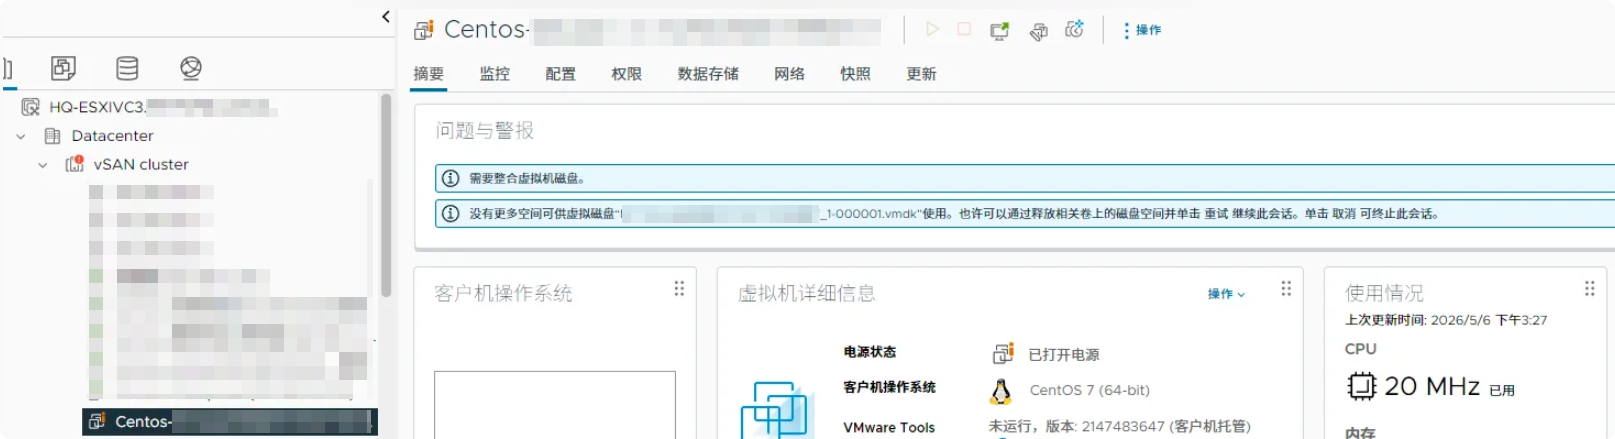
Task: Open 操作 dropdown in 虚拟机详细信息 card
Action: point(1226,294)
